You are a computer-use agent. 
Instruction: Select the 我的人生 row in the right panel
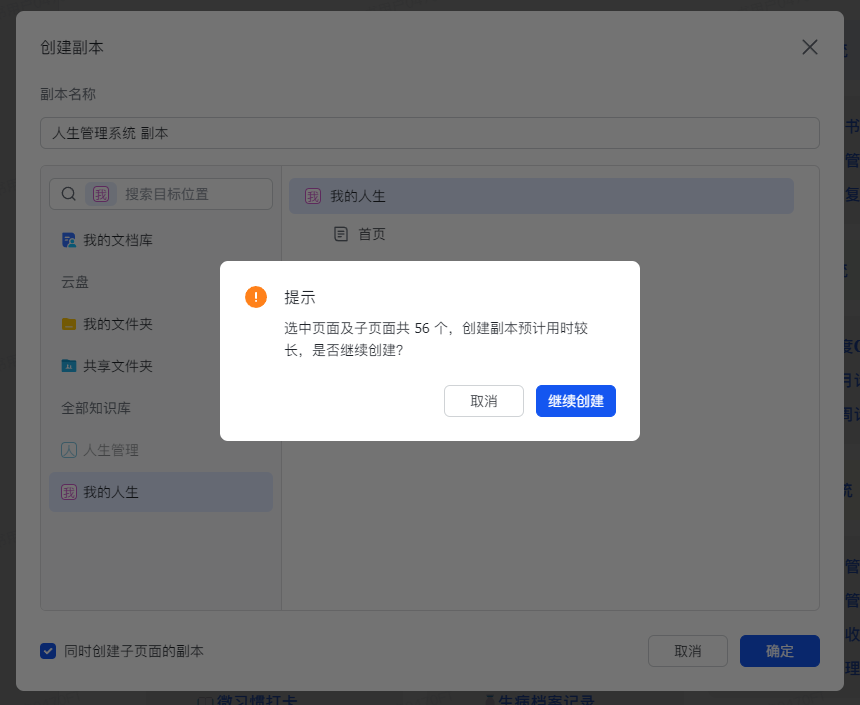click(x=541, y=196)
